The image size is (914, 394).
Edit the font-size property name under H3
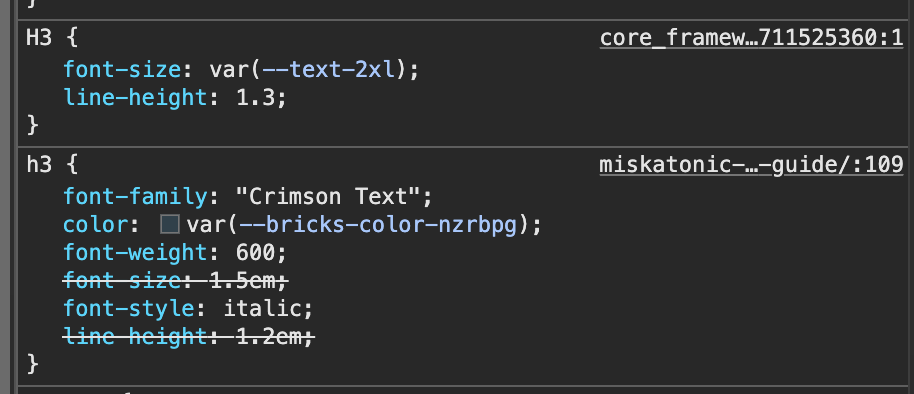122,69
